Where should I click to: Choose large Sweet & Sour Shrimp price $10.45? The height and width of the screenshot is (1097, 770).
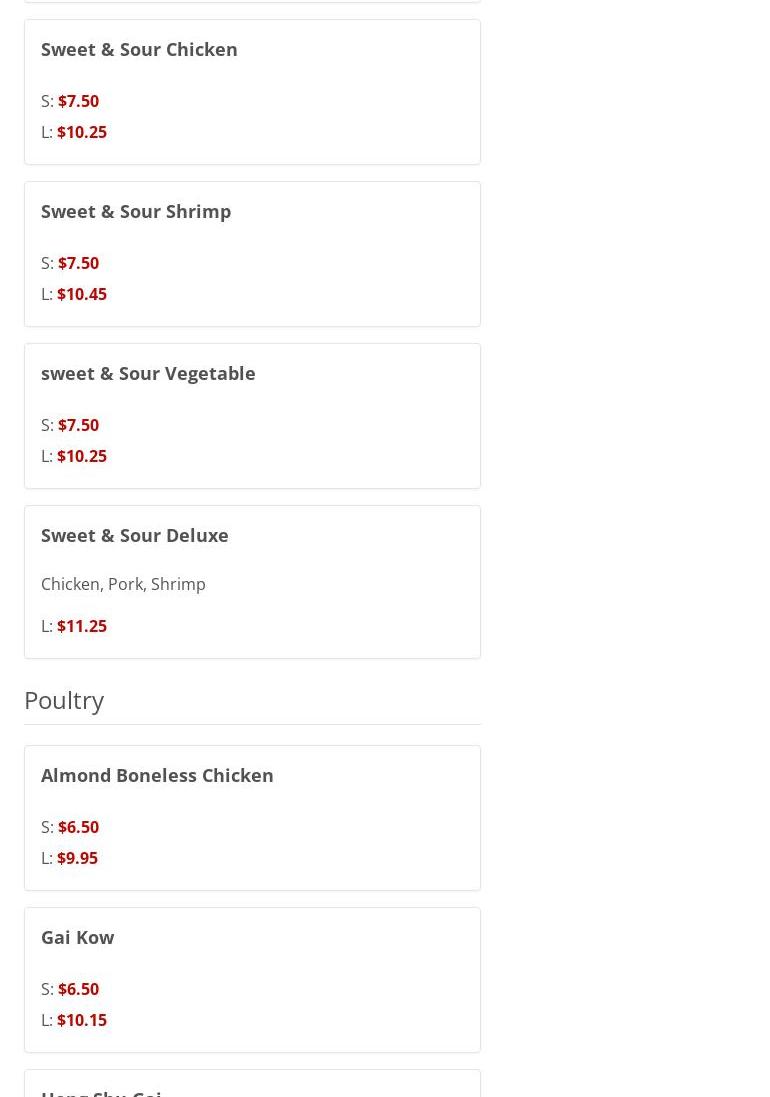81,294
